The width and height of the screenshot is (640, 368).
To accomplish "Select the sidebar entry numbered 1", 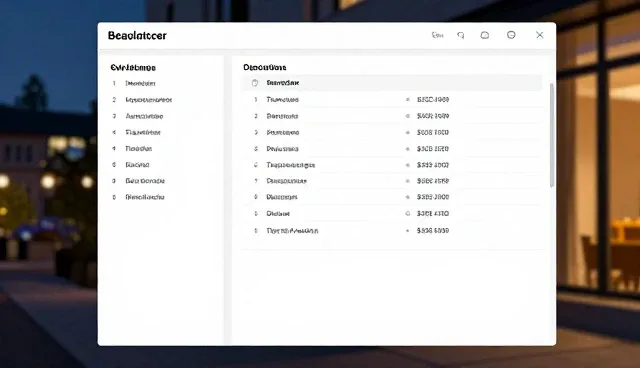I will tap(140, 83).
